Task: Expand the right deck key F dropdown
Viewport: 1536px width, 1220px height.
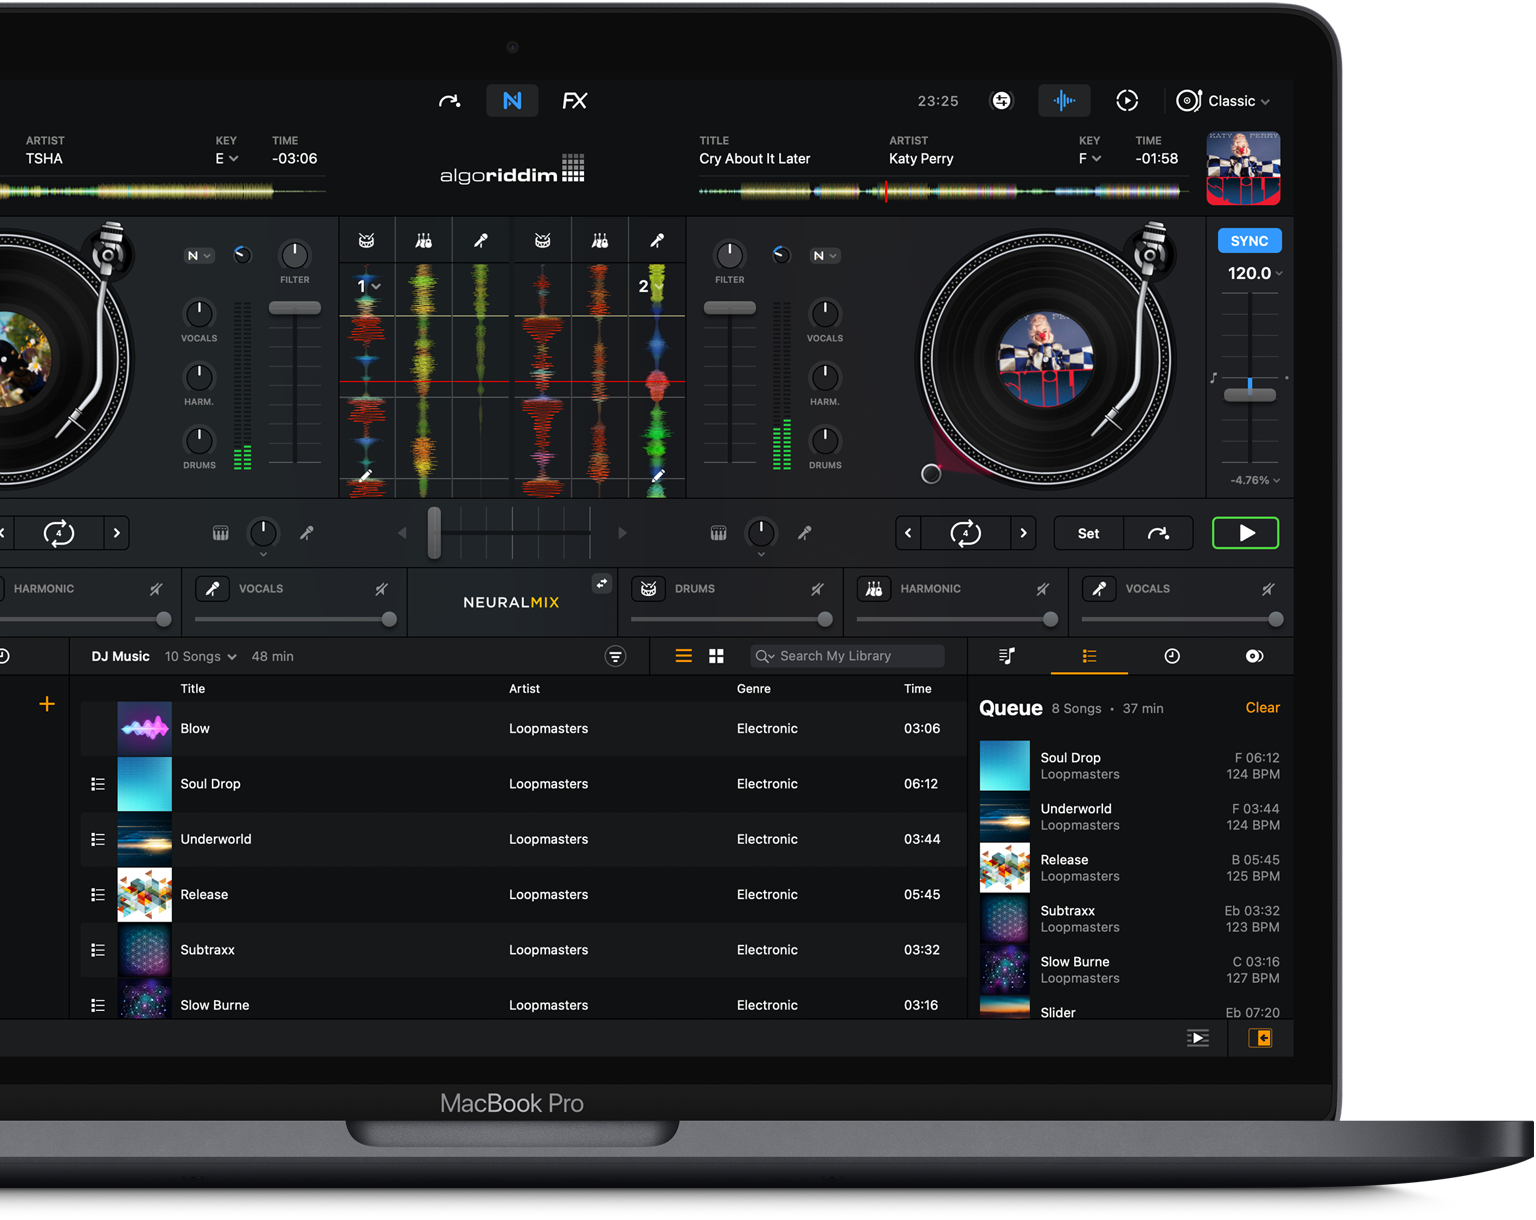Action: tap(1090, 158)
